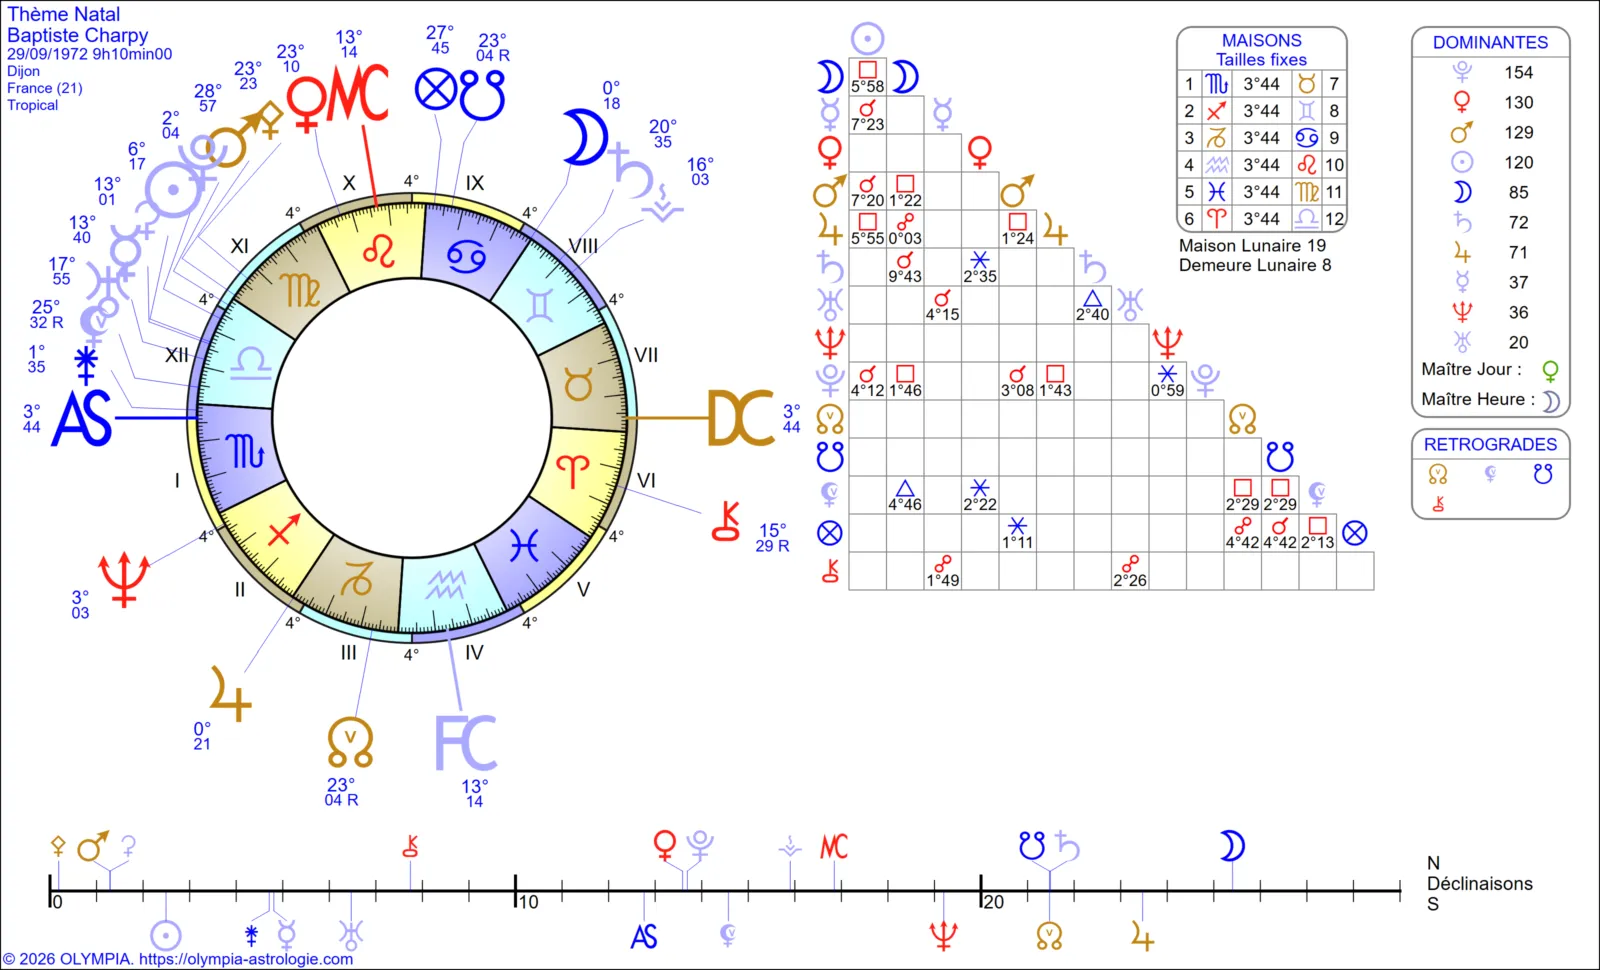Click the red Neptune trident beside the chart wheel
Image resolution: width=1600 pixels, height=970 pixels.
coord(124,579)
